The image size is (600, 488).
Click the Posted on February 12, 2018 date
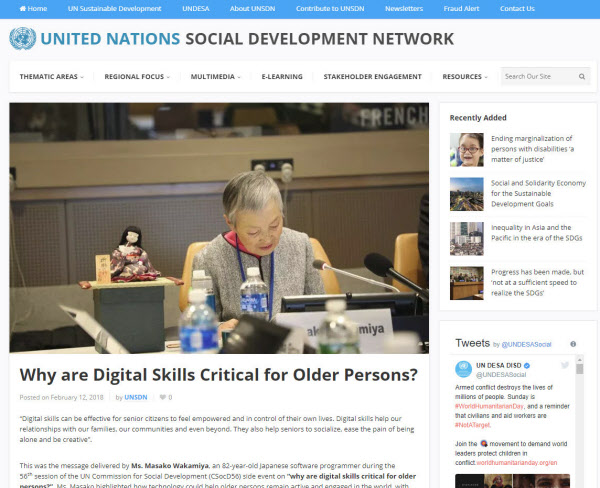point(62,397)
